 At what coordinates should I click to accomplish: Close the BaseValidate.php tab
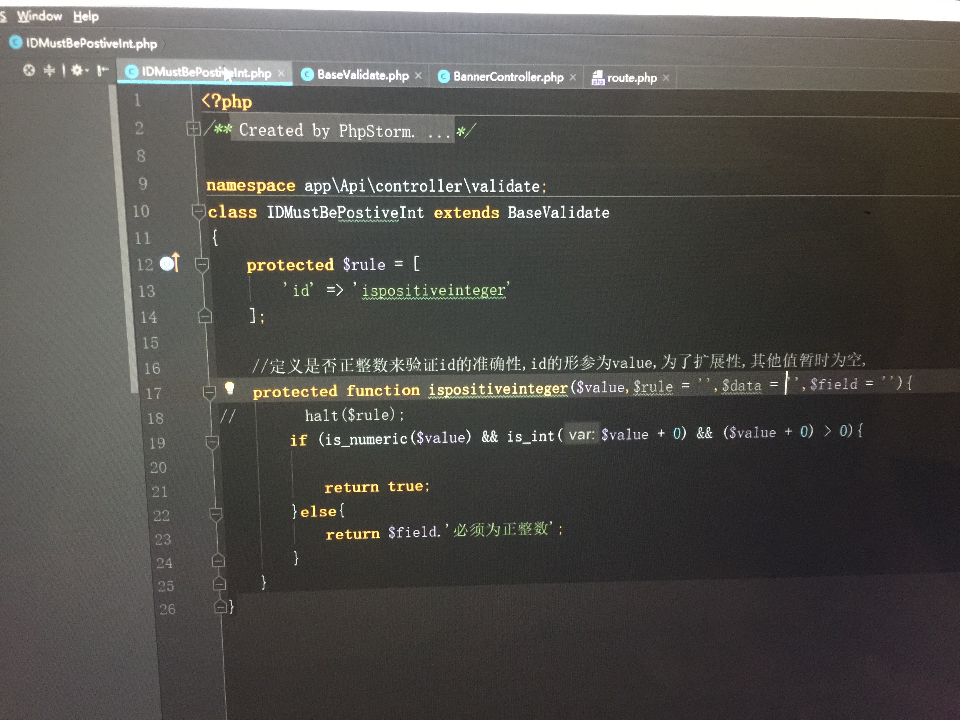(418, 75)
